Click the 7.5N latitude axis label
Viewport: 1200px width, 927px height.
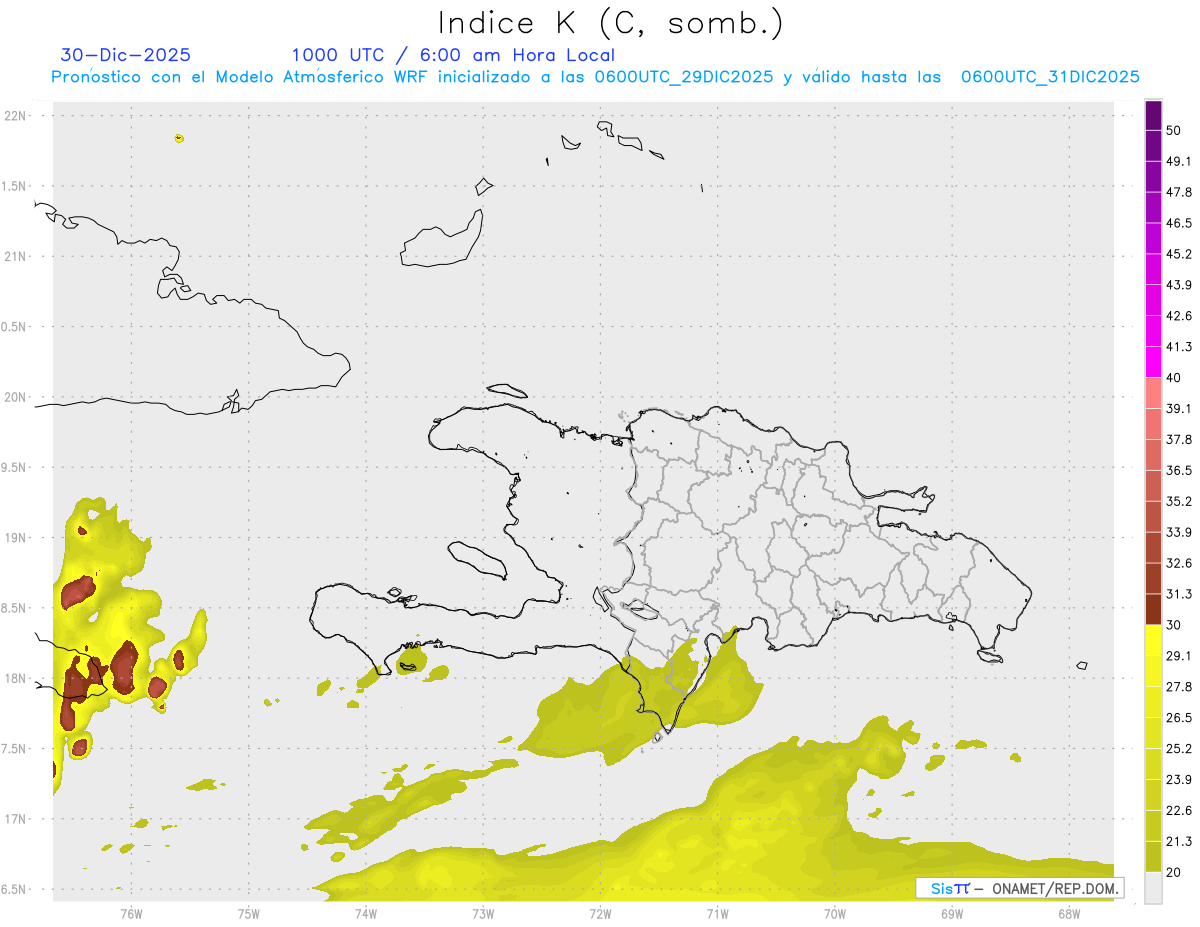tap(14, 749)
